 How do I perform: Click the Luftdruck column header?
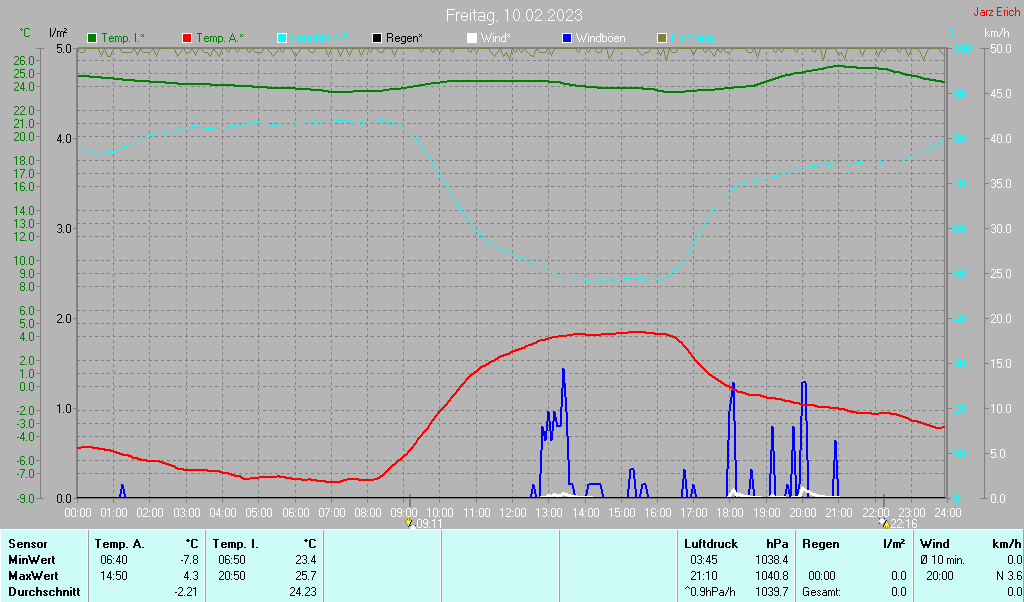711,544
